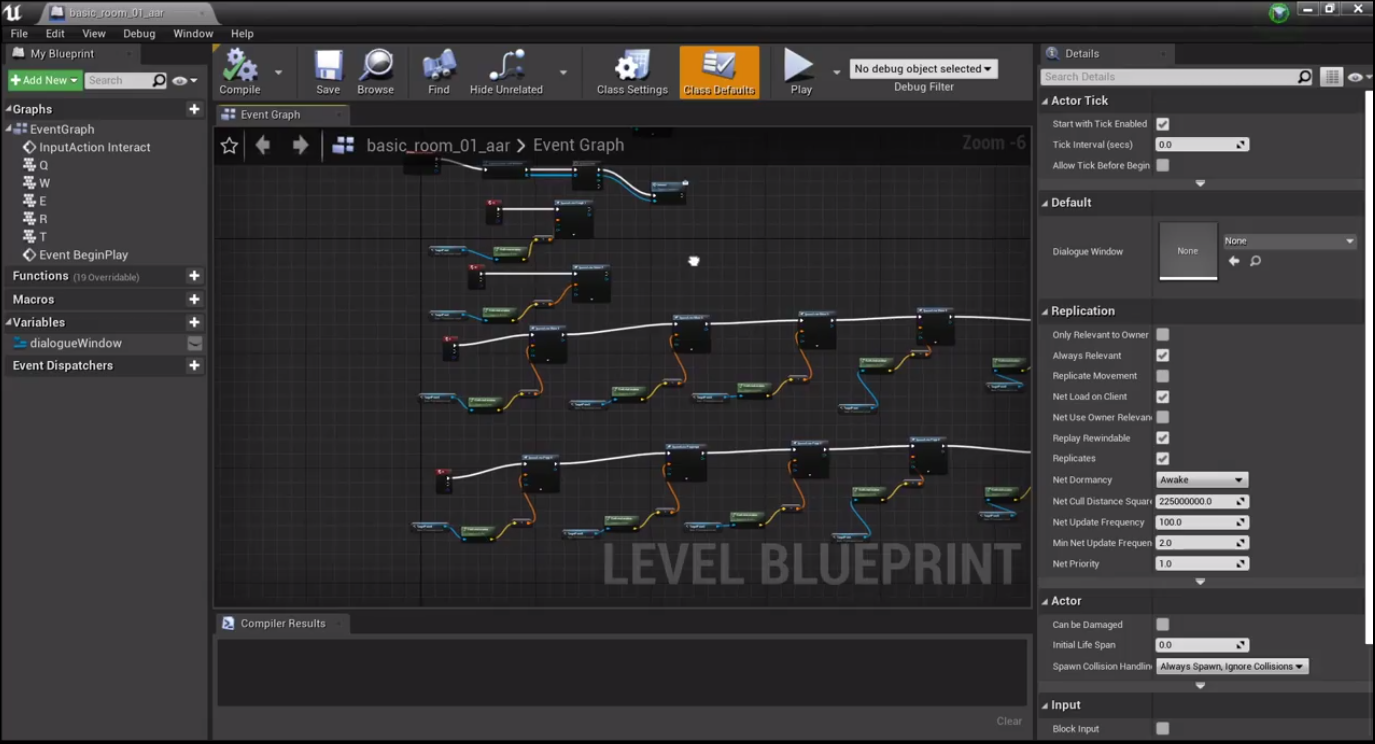
Task: Browse to Dialogue Window asset magnifier
Action: (x=1256, y=261)
